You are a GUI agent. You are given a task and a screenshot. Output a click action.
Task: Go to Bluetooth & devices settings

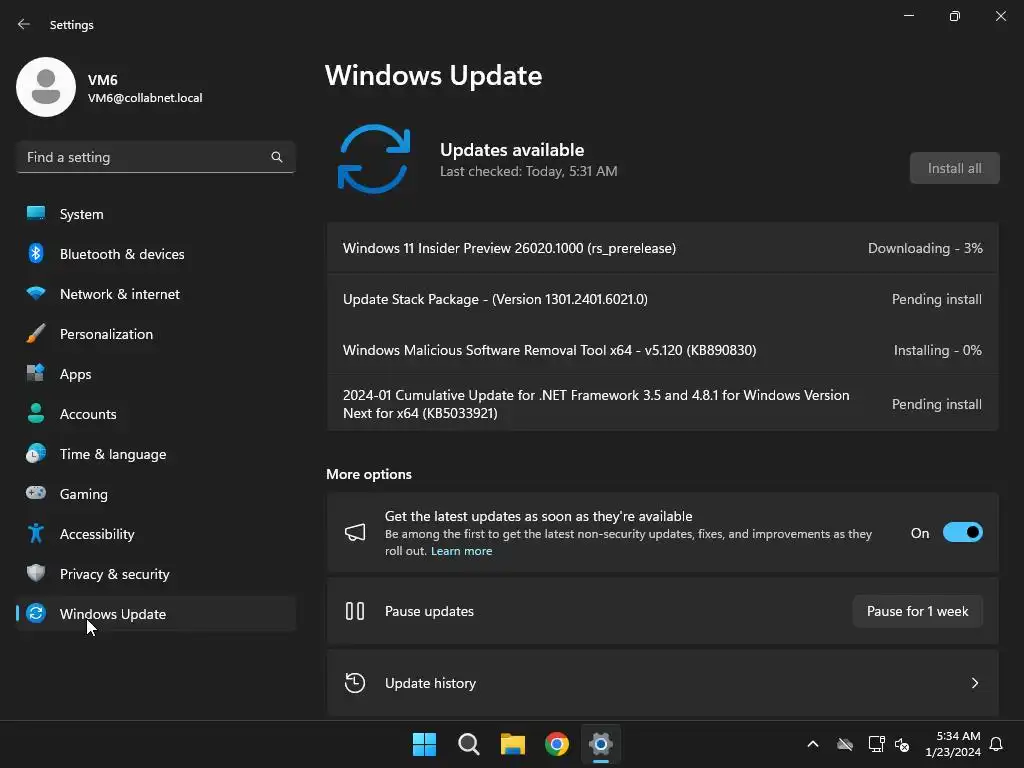pos(155,254)
